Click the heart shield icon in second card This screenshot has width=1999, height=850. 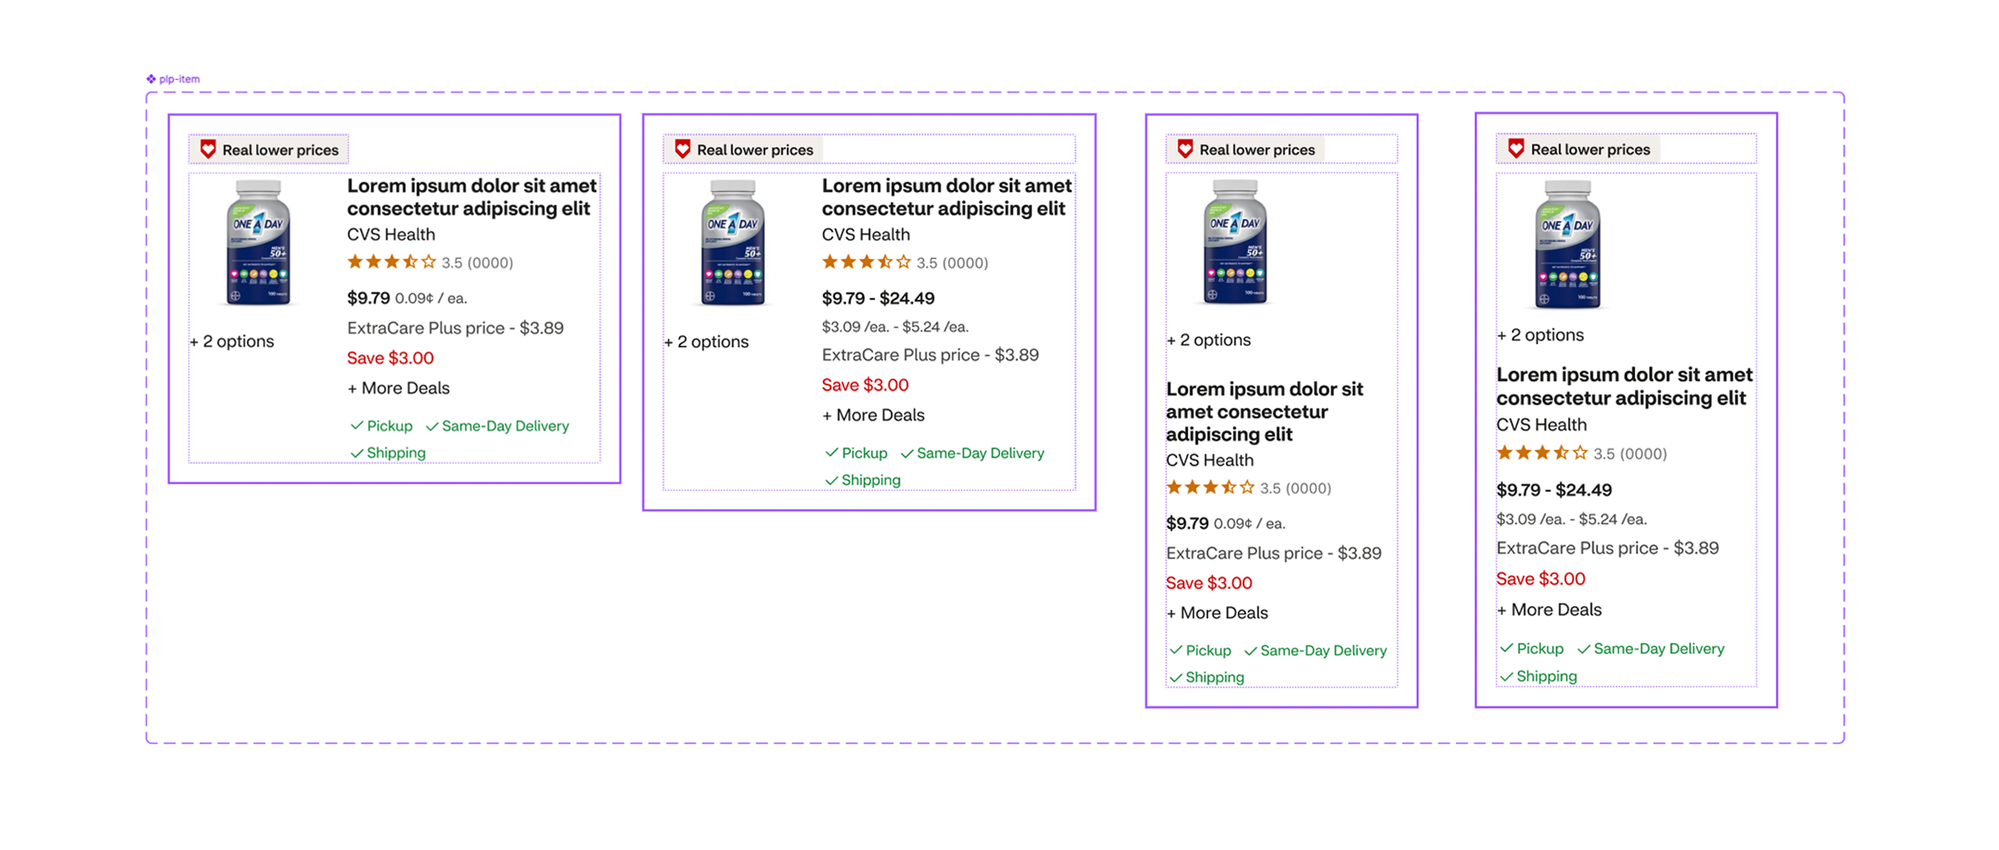coord(683,149)
